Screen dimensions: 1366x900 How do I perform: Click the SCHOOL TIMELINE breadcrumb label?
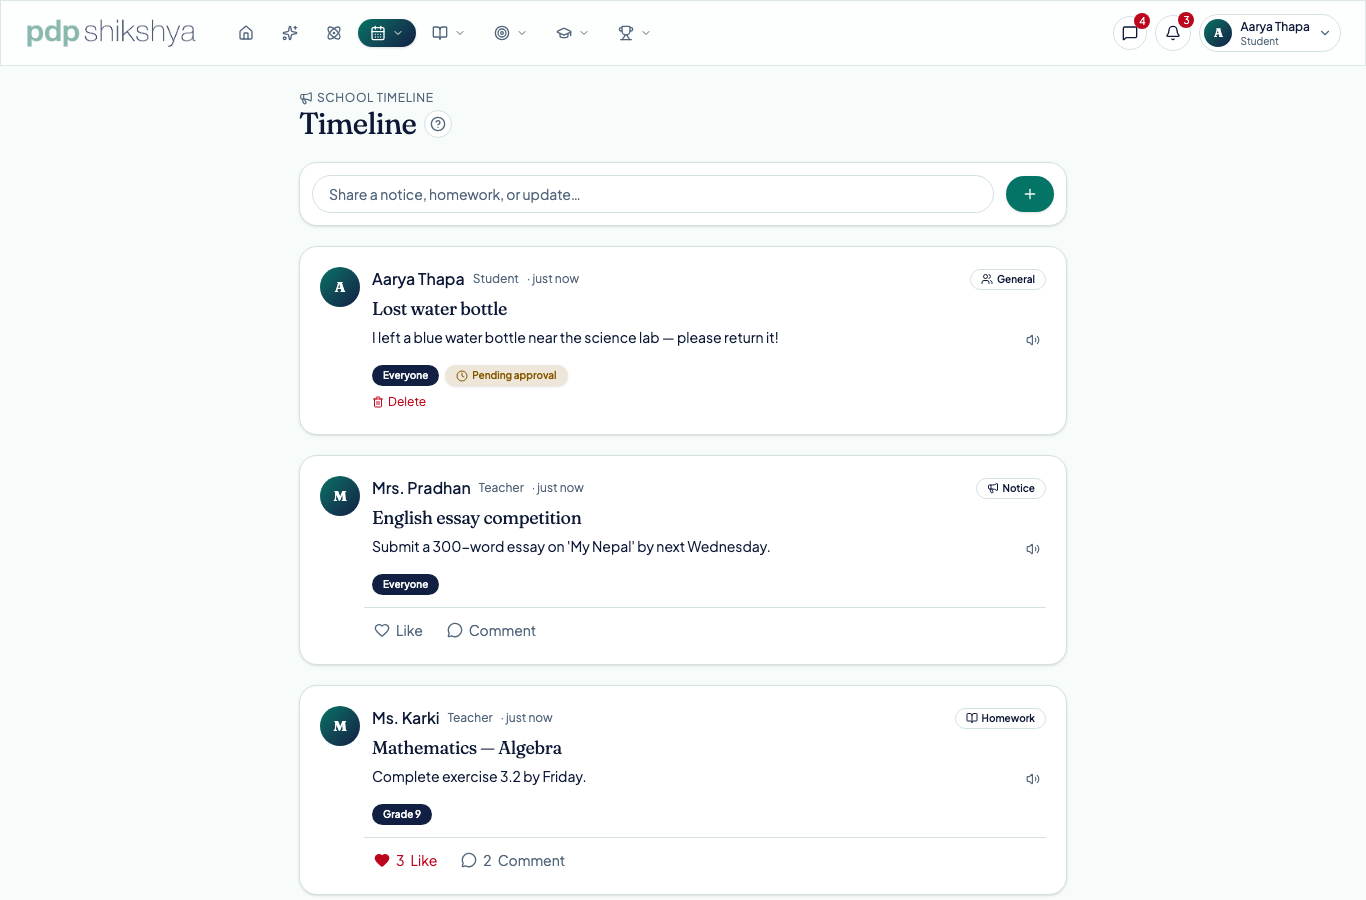[367, 98]
